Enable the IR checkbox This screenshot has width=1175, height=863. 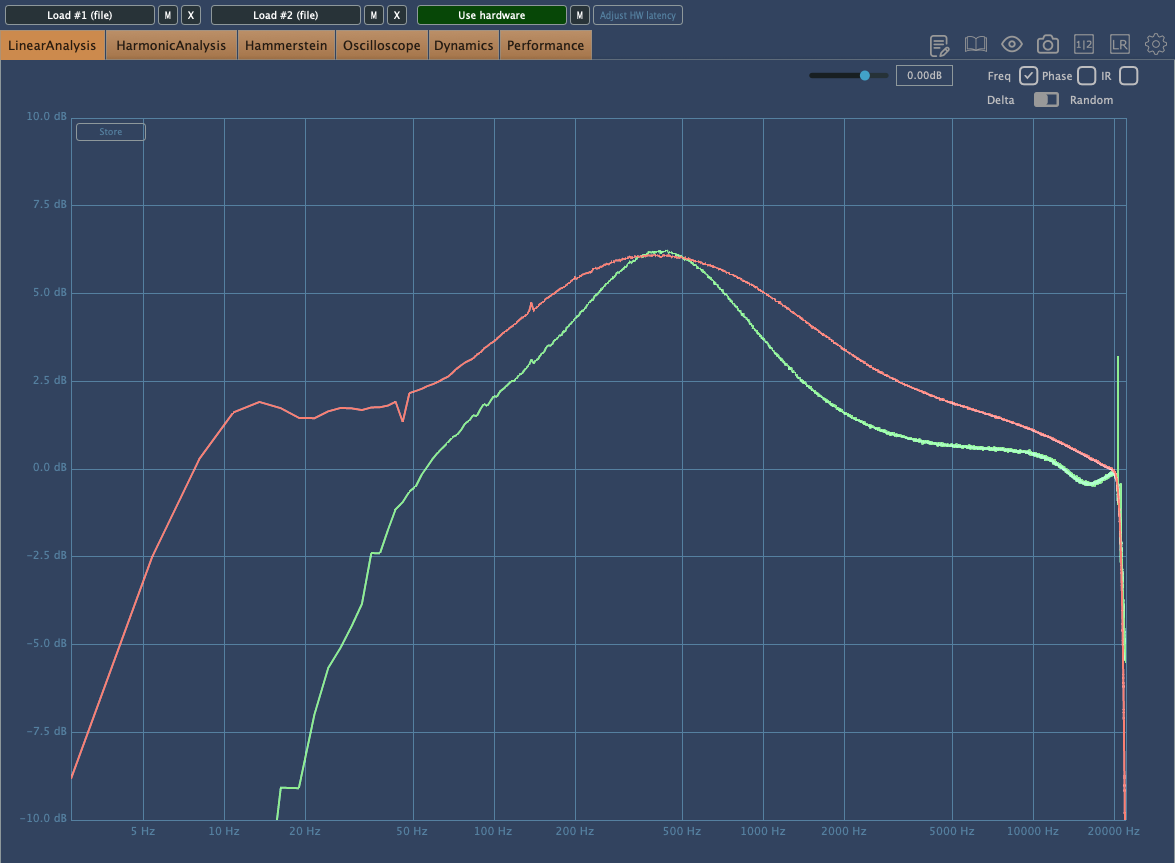click(x=1128, y=76)
